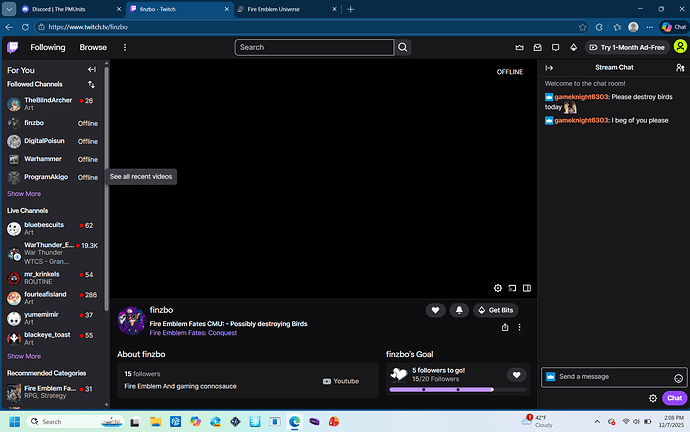Toggle notifications bell for finzbo
The image size is (690, 432).
459,310
